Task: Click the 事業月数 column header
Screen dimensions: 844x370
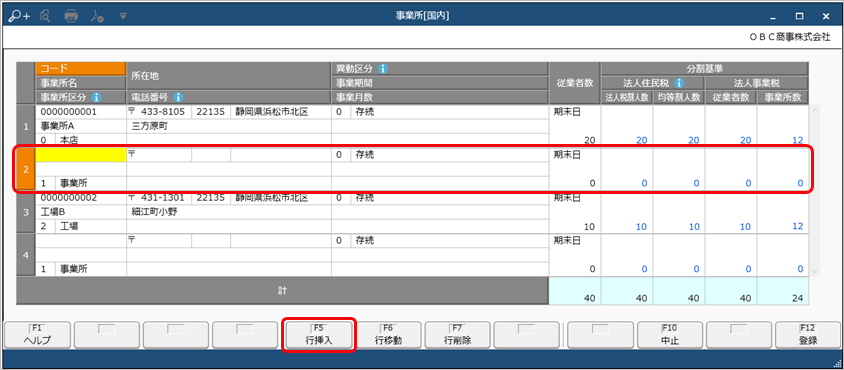Action: coord(439,97)
